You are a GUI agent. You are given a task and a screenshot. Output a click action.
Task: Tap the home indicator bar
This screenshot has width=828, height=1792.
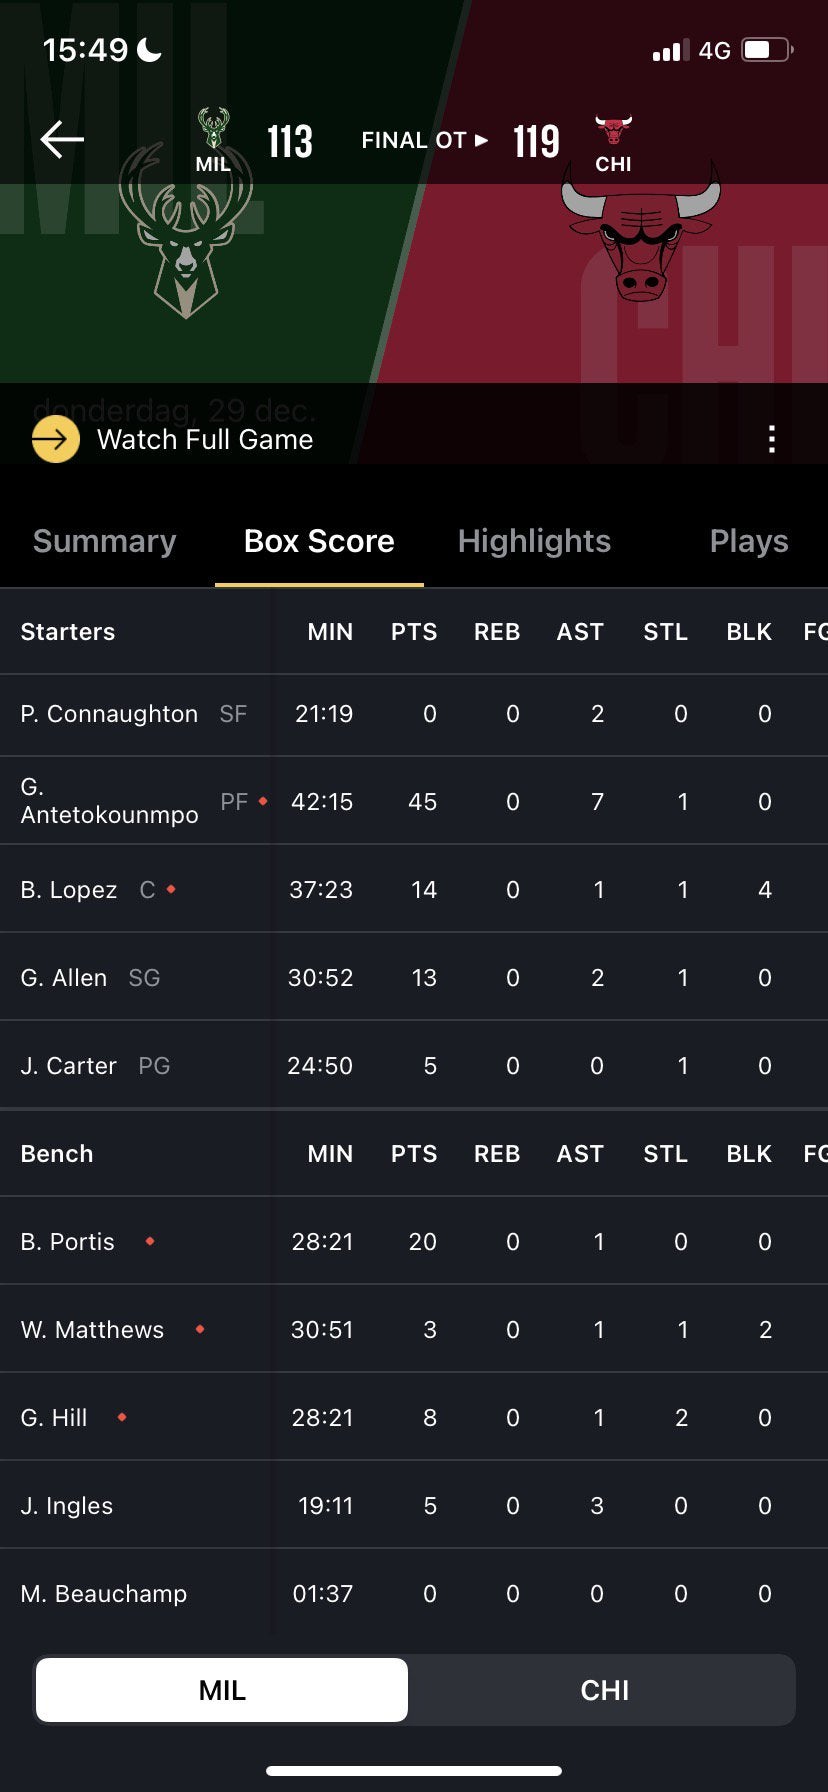tap(414, 1770)
